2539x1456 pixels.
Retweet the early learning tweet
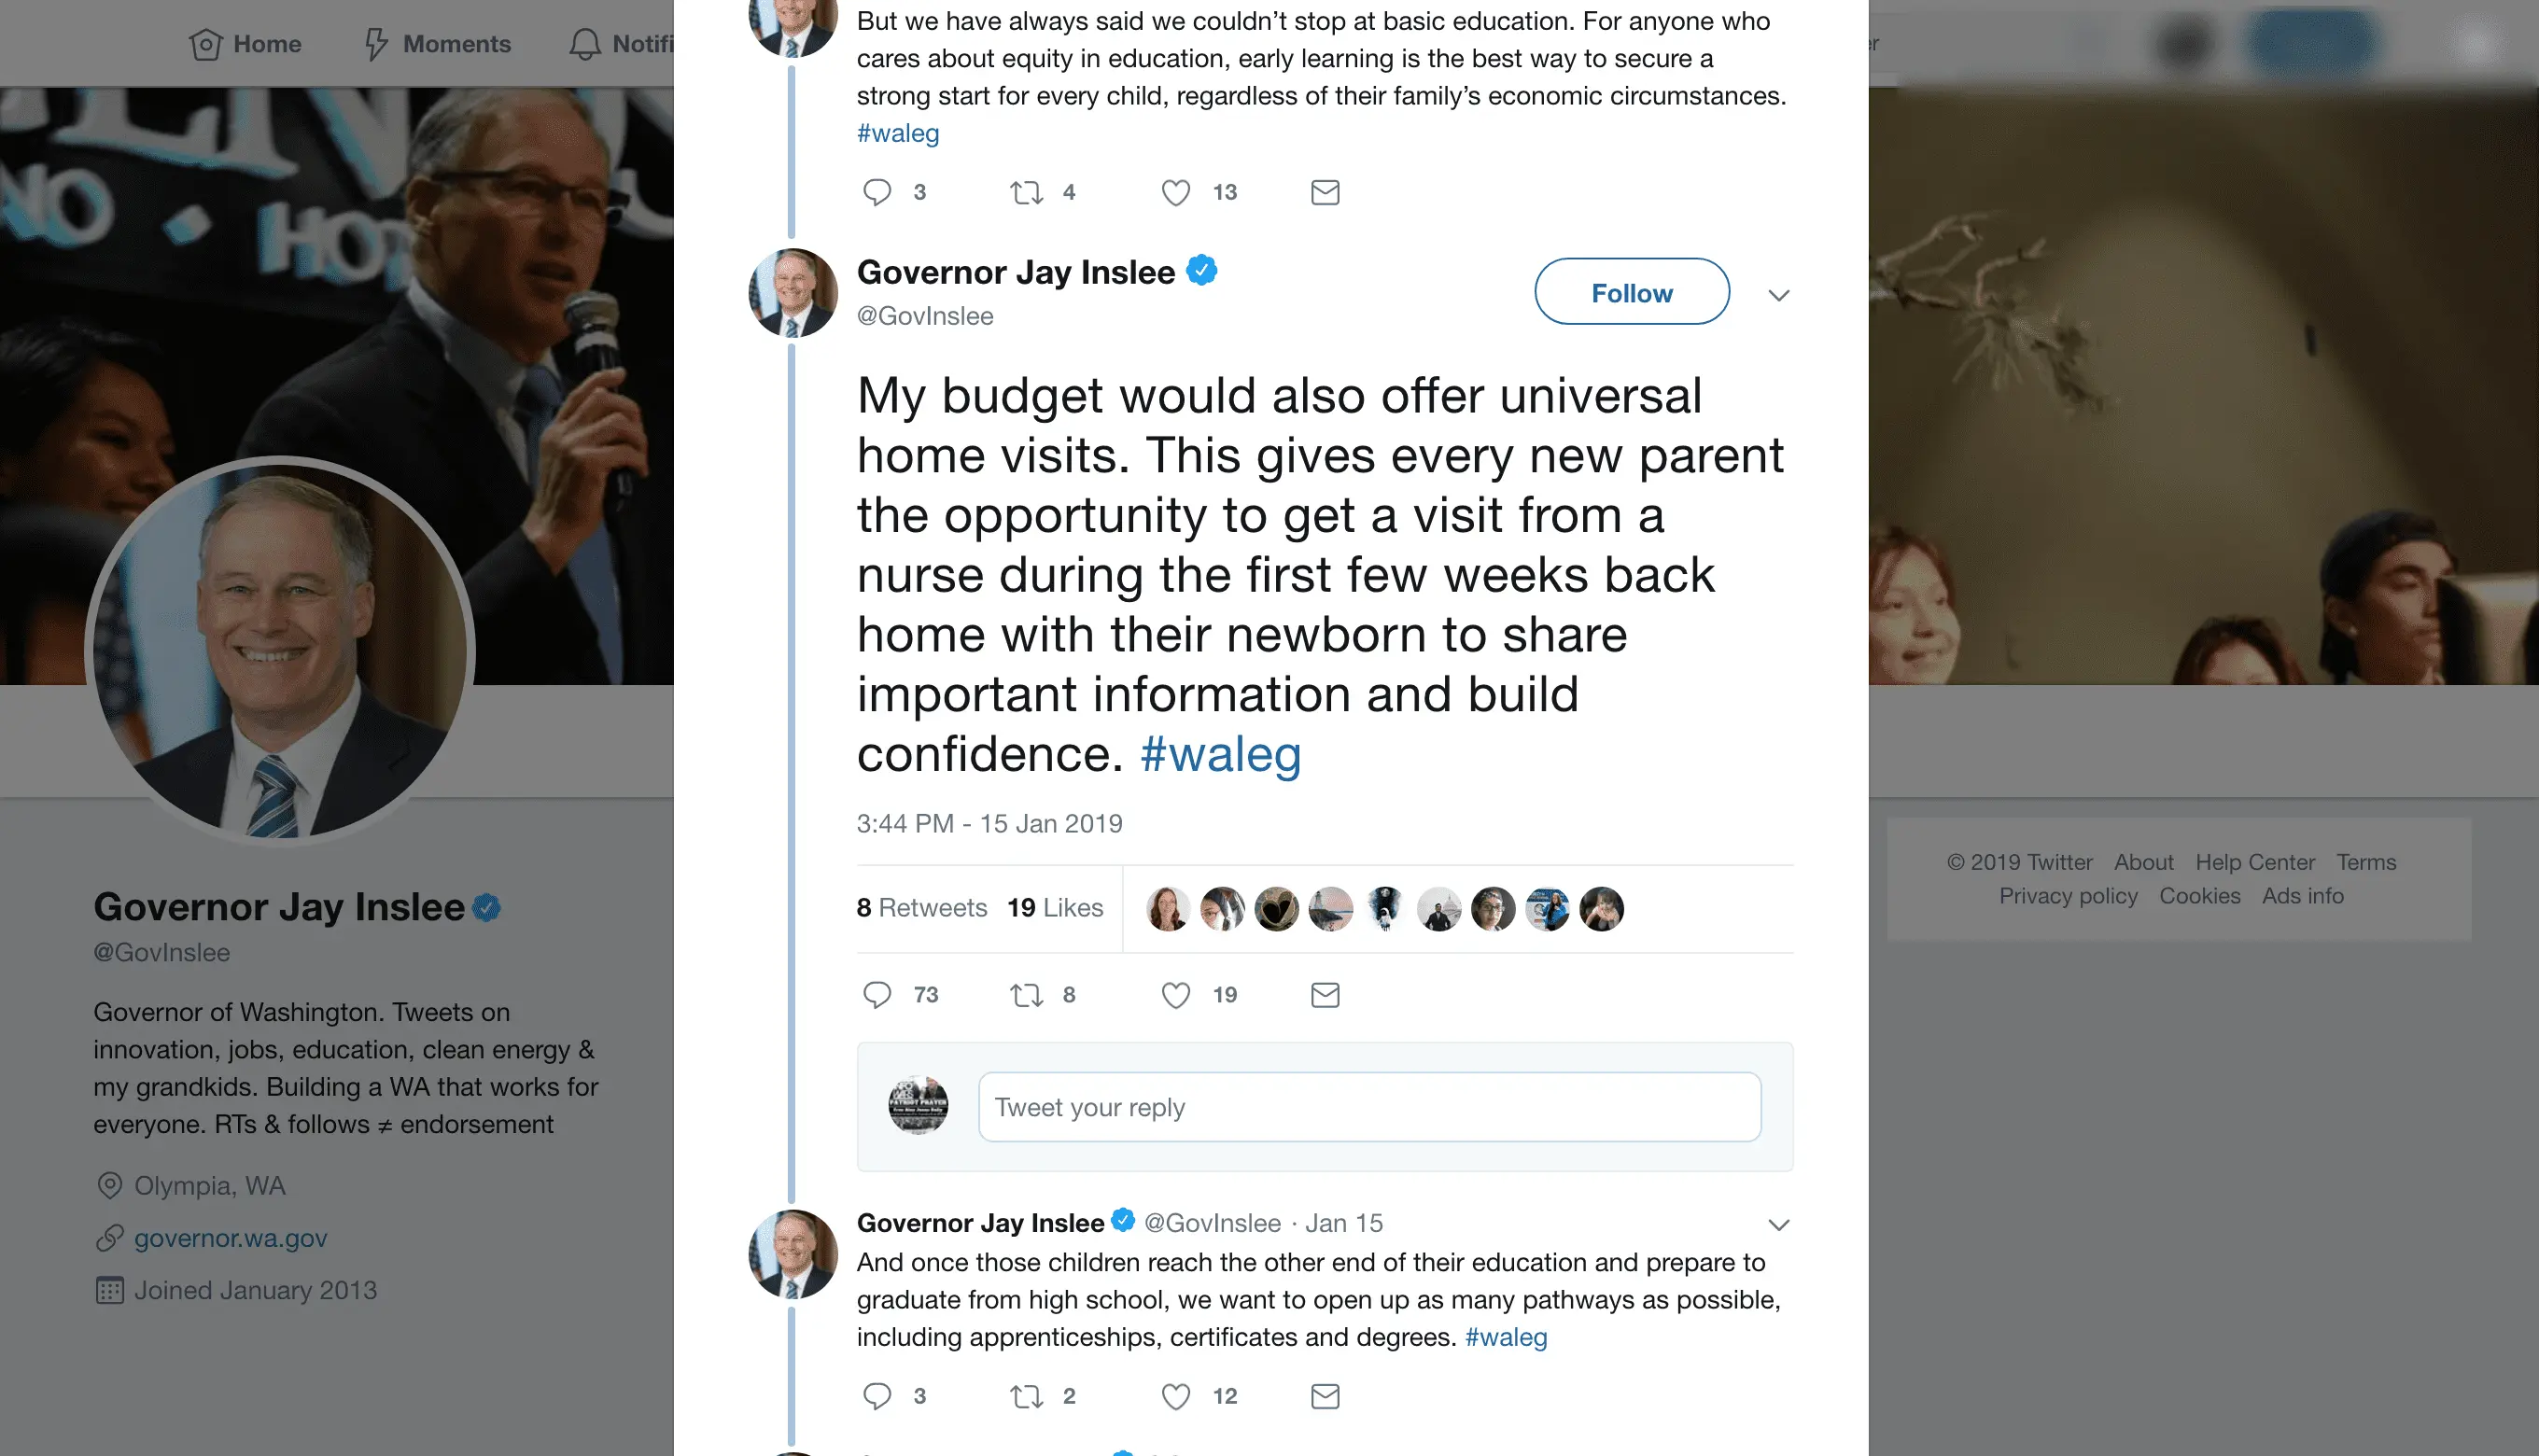(x=1026, y=192)
